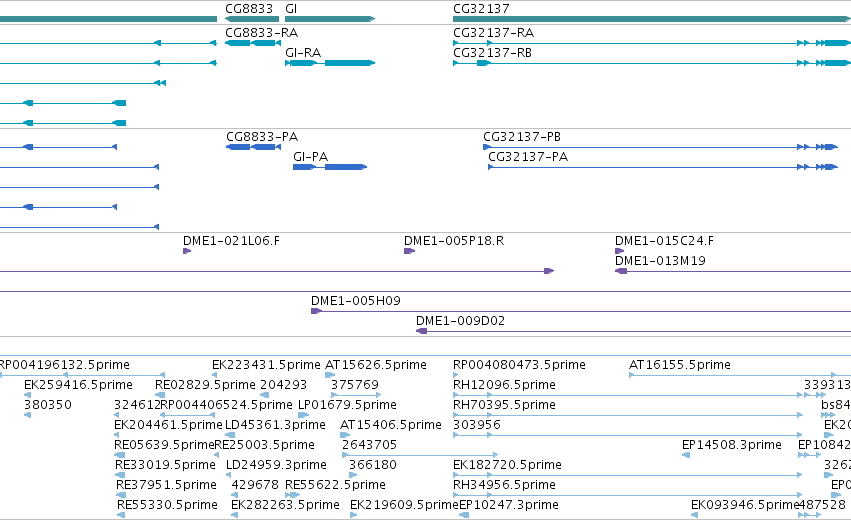Click the DME1-005H09 clone start arrow
The width and height of the screenshot is (851, 520).
pos(316,311)
